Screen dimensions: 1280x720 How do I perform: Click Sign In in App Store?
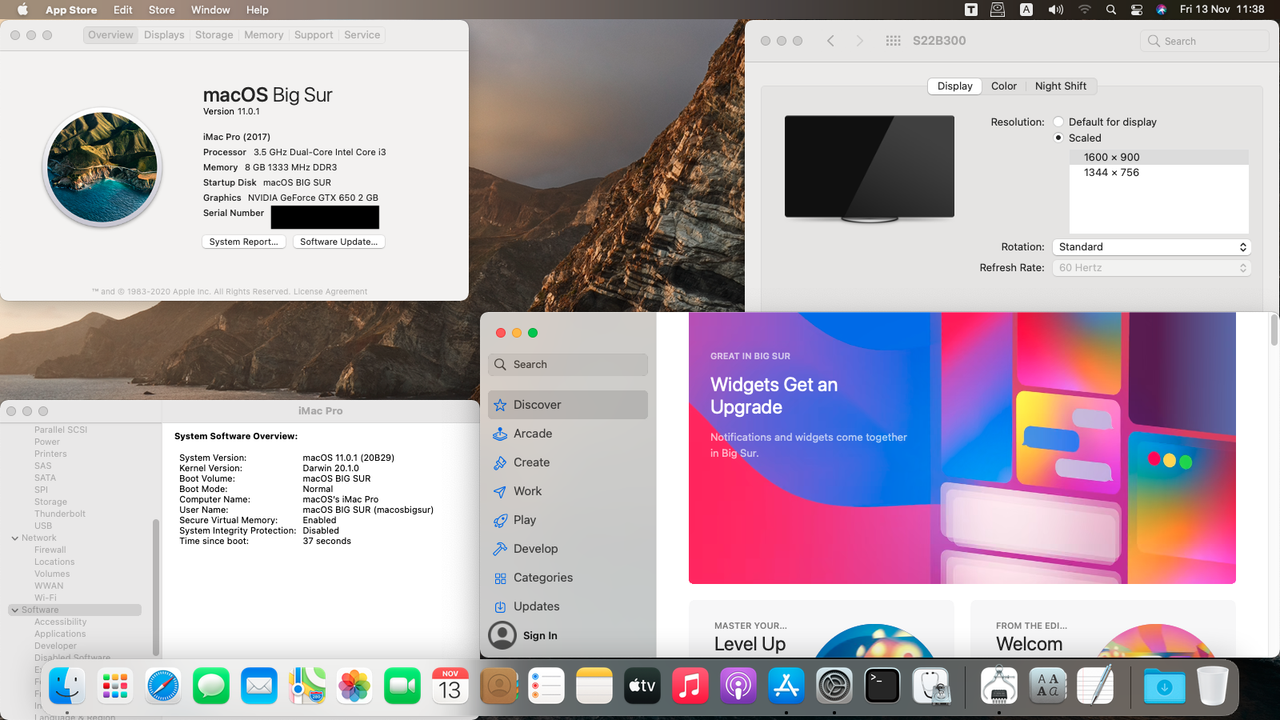(x=540, y=636)
